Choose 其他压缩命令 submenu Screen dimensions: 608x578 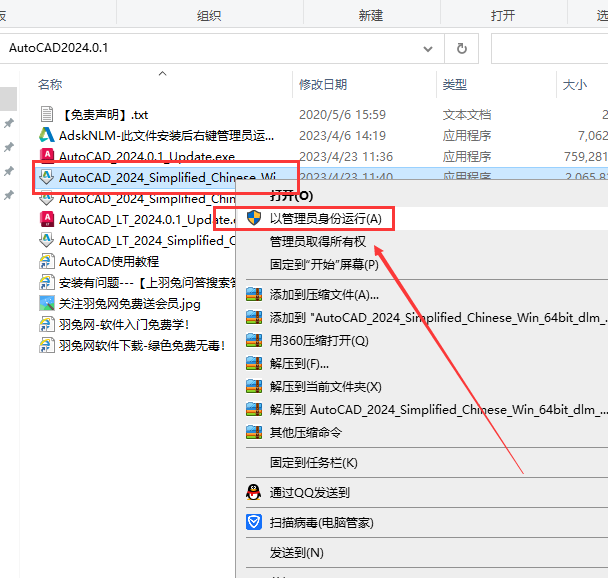[x=306, y=432]
